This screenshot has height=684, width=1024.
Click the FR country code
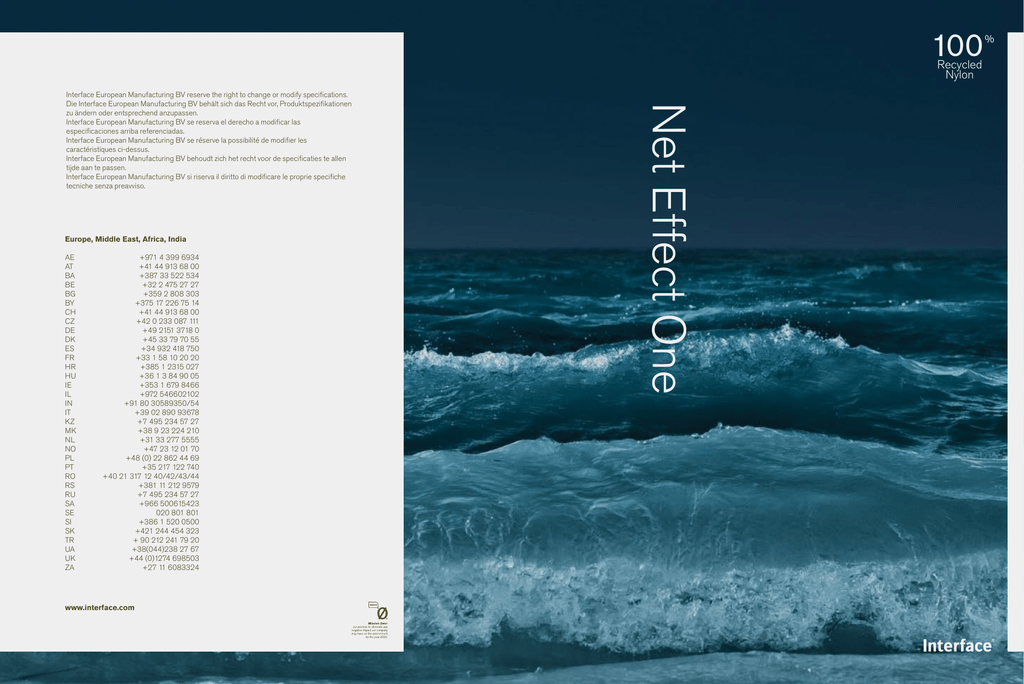pyautogui.click(x=69, y=358)
